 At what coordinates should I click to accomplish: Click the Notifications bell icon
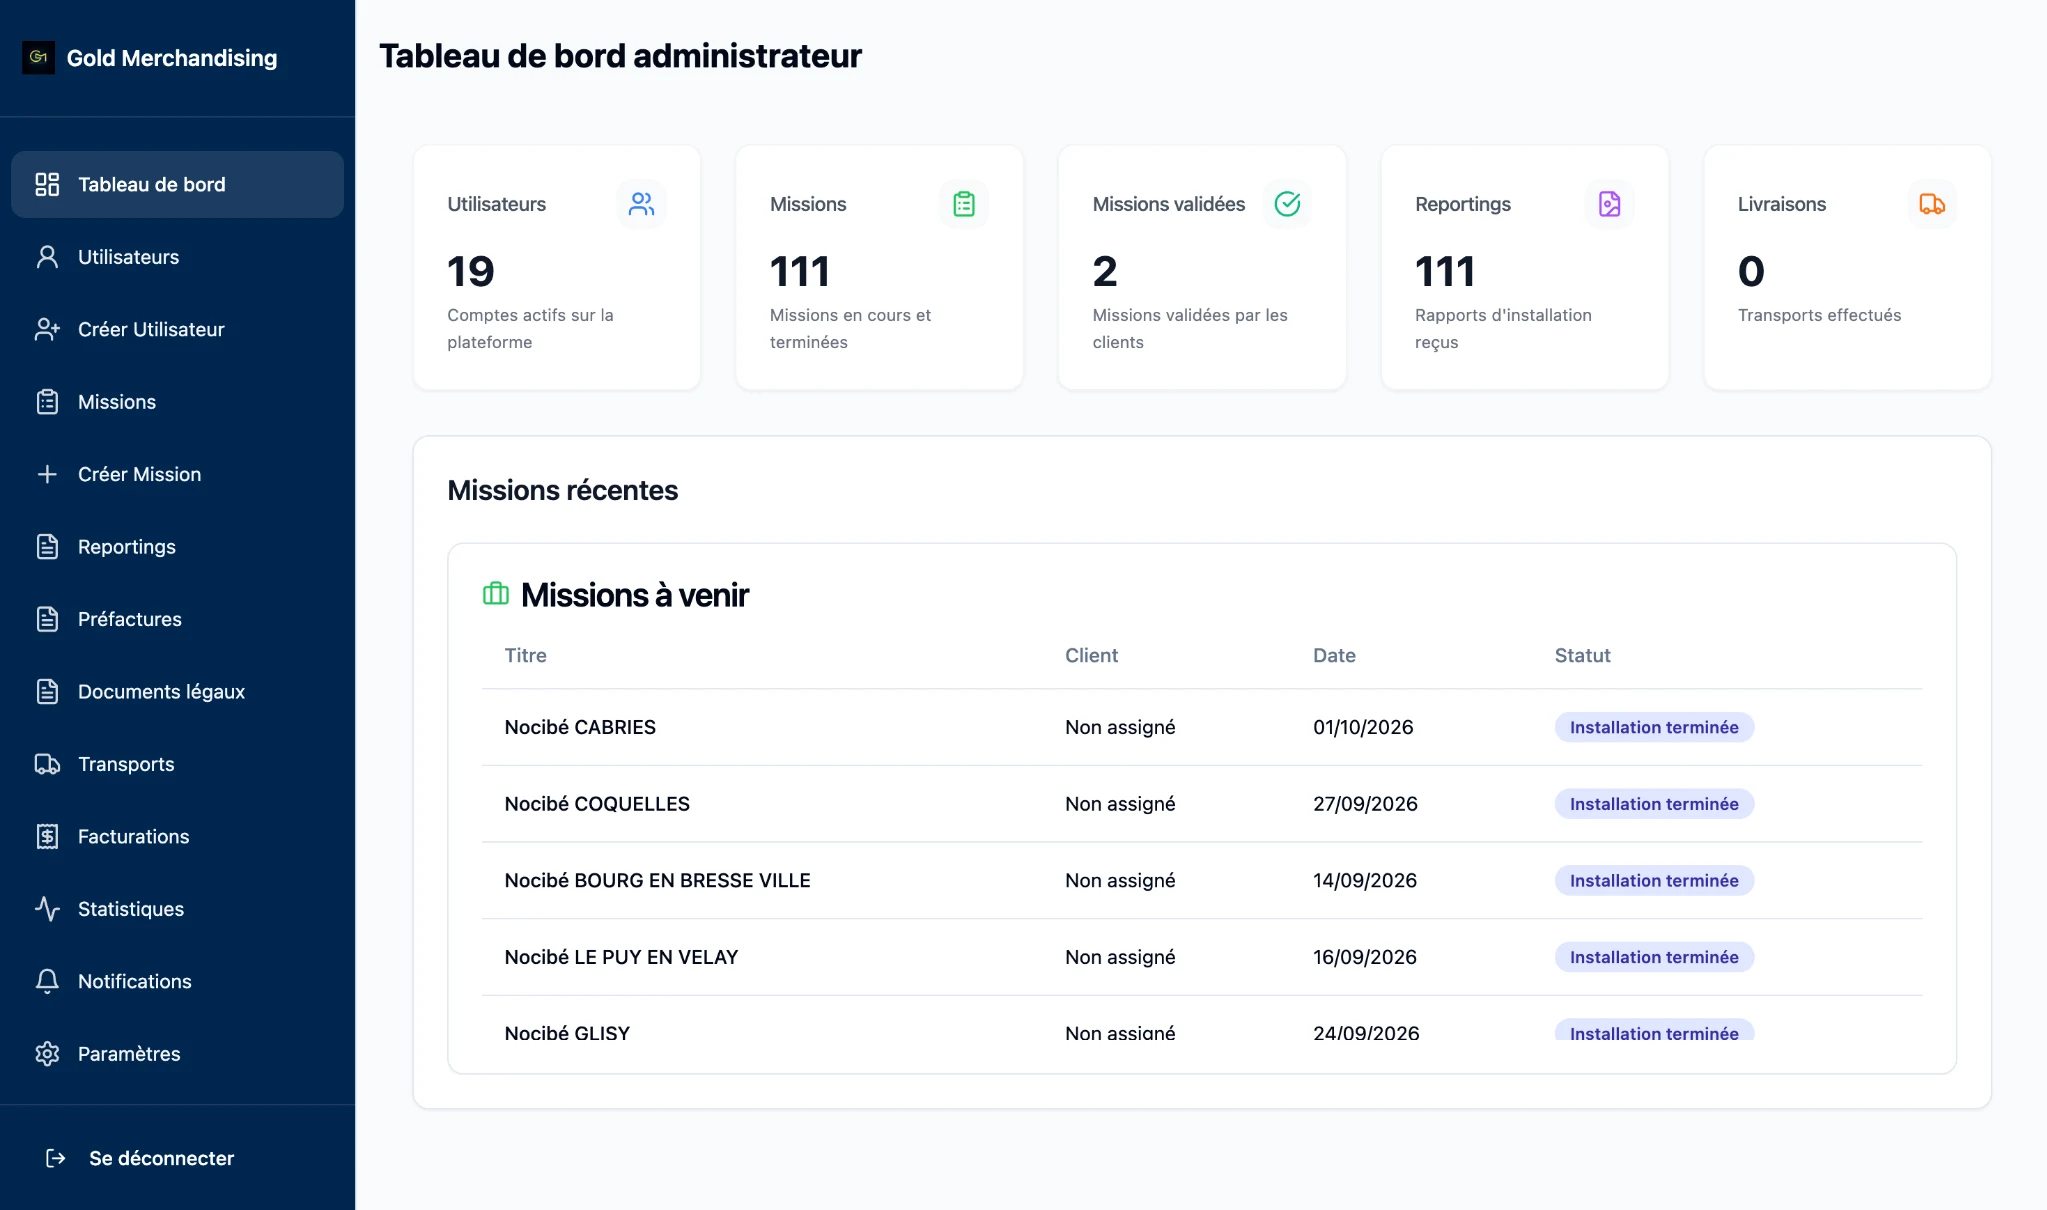coord(47,982)
